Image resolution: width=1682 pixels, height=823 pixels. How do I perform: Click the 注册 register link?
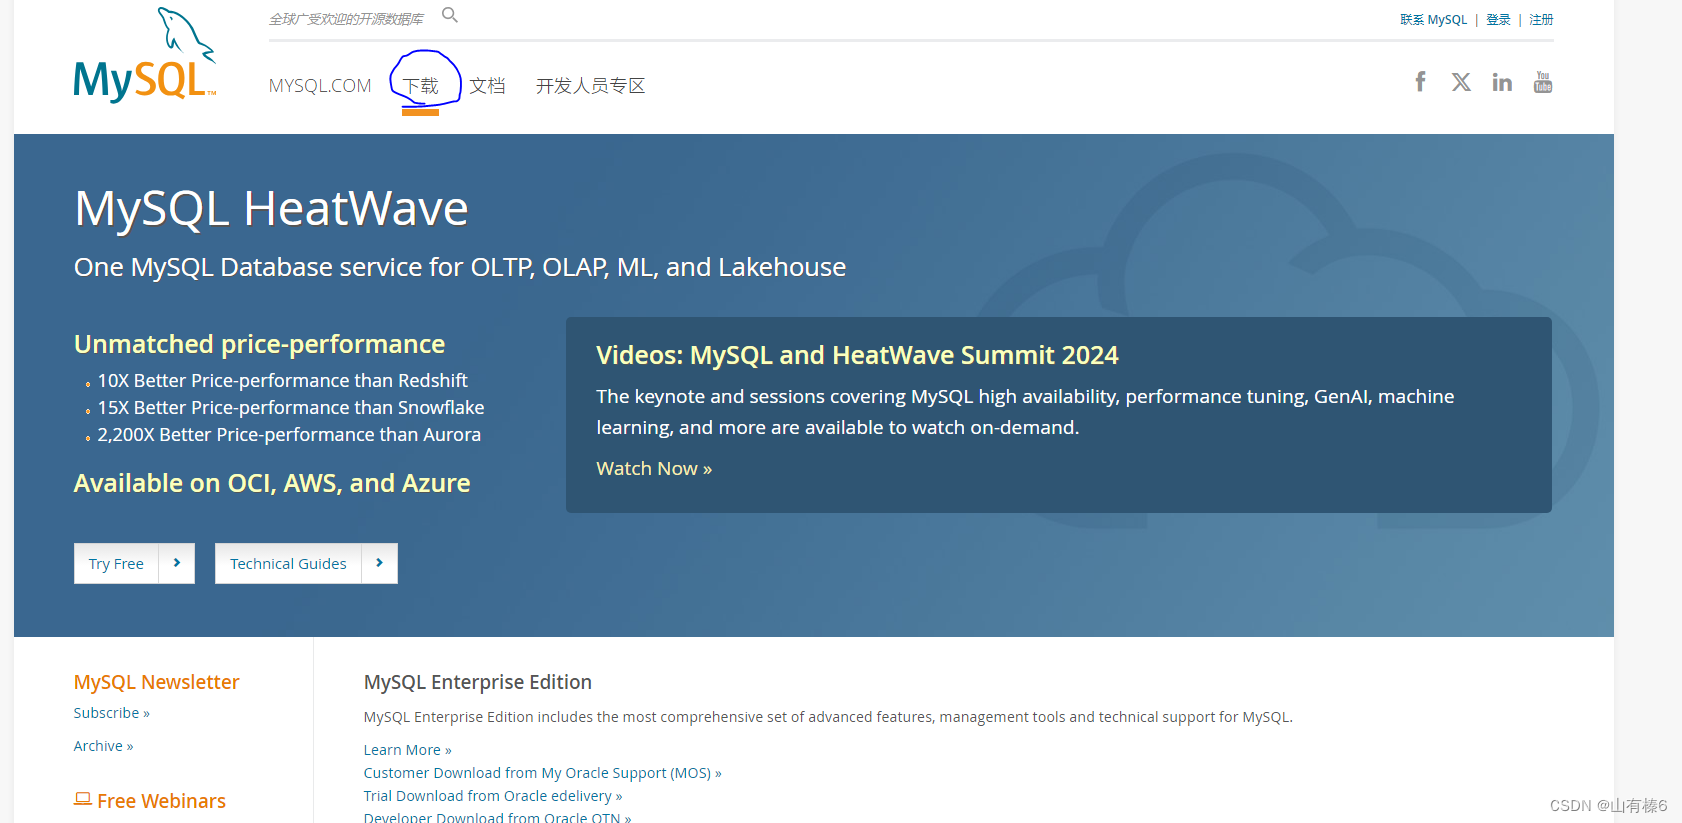click(x=1541, y=20)
